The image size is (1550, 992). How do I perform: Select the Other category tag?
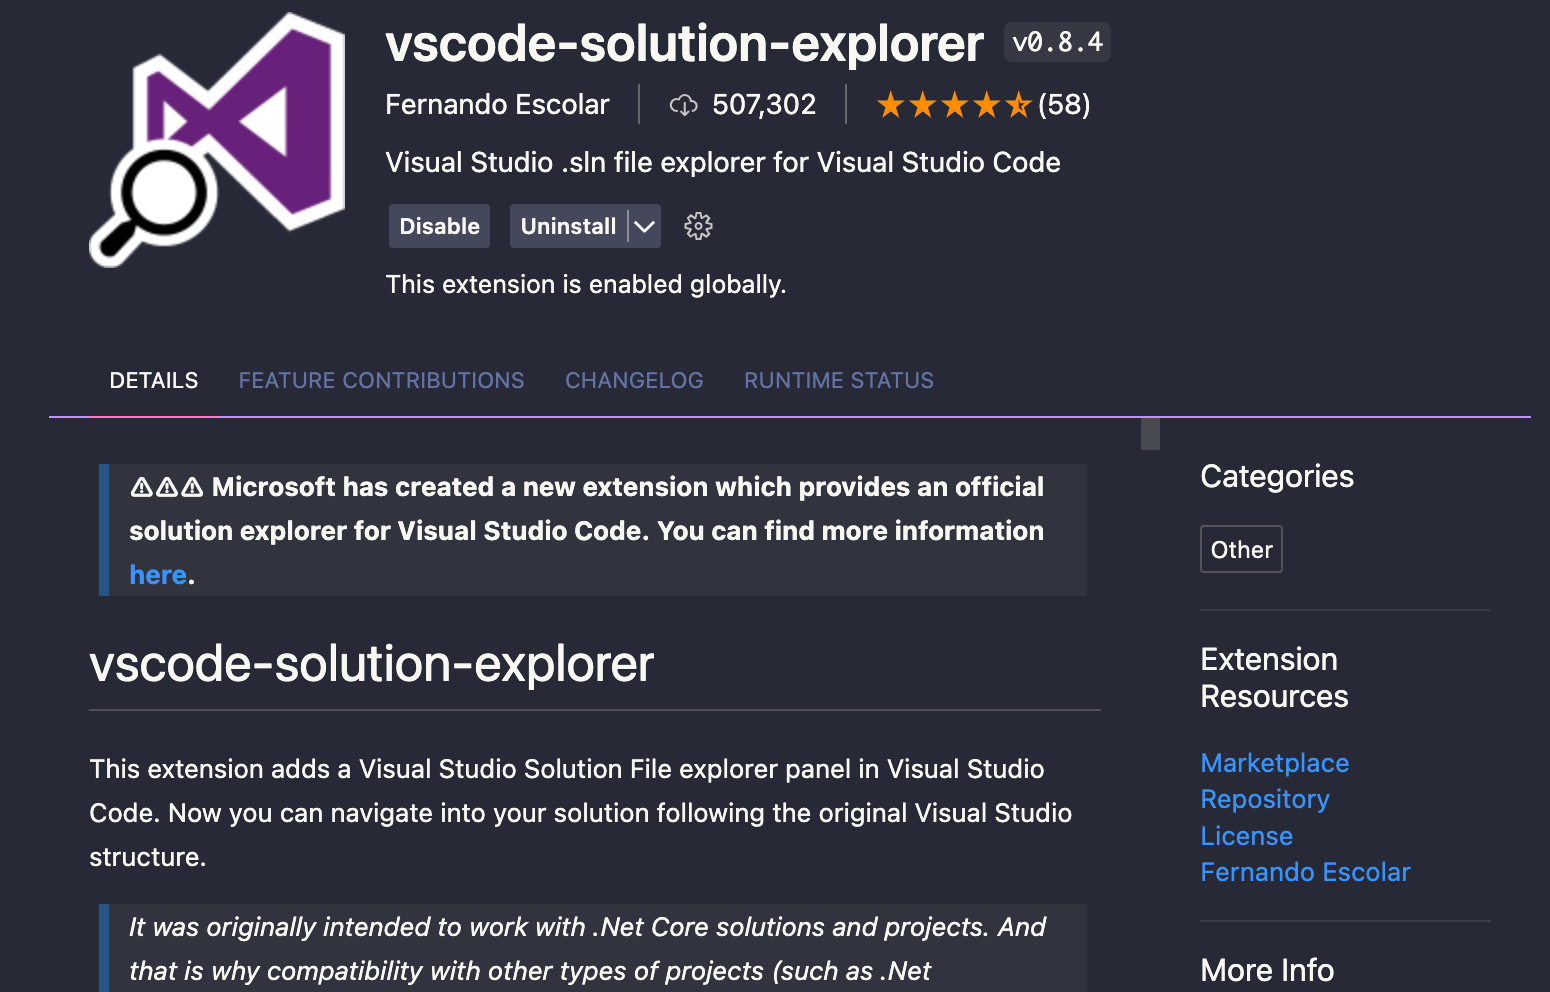pos(1241,549)
